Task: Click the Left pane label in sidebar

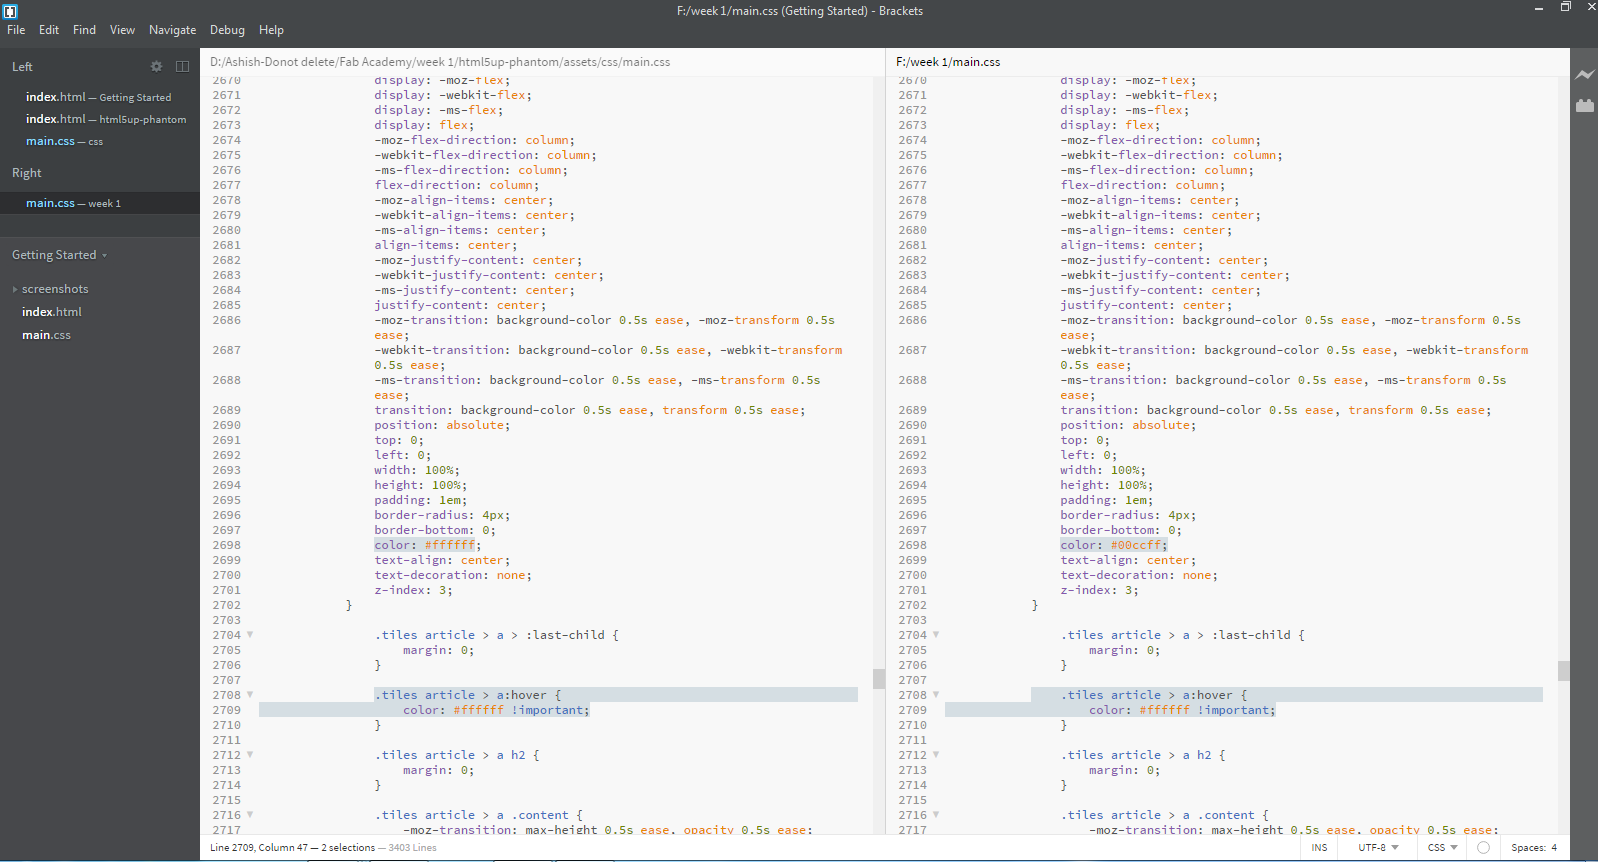Action: [x=22, y=67]
